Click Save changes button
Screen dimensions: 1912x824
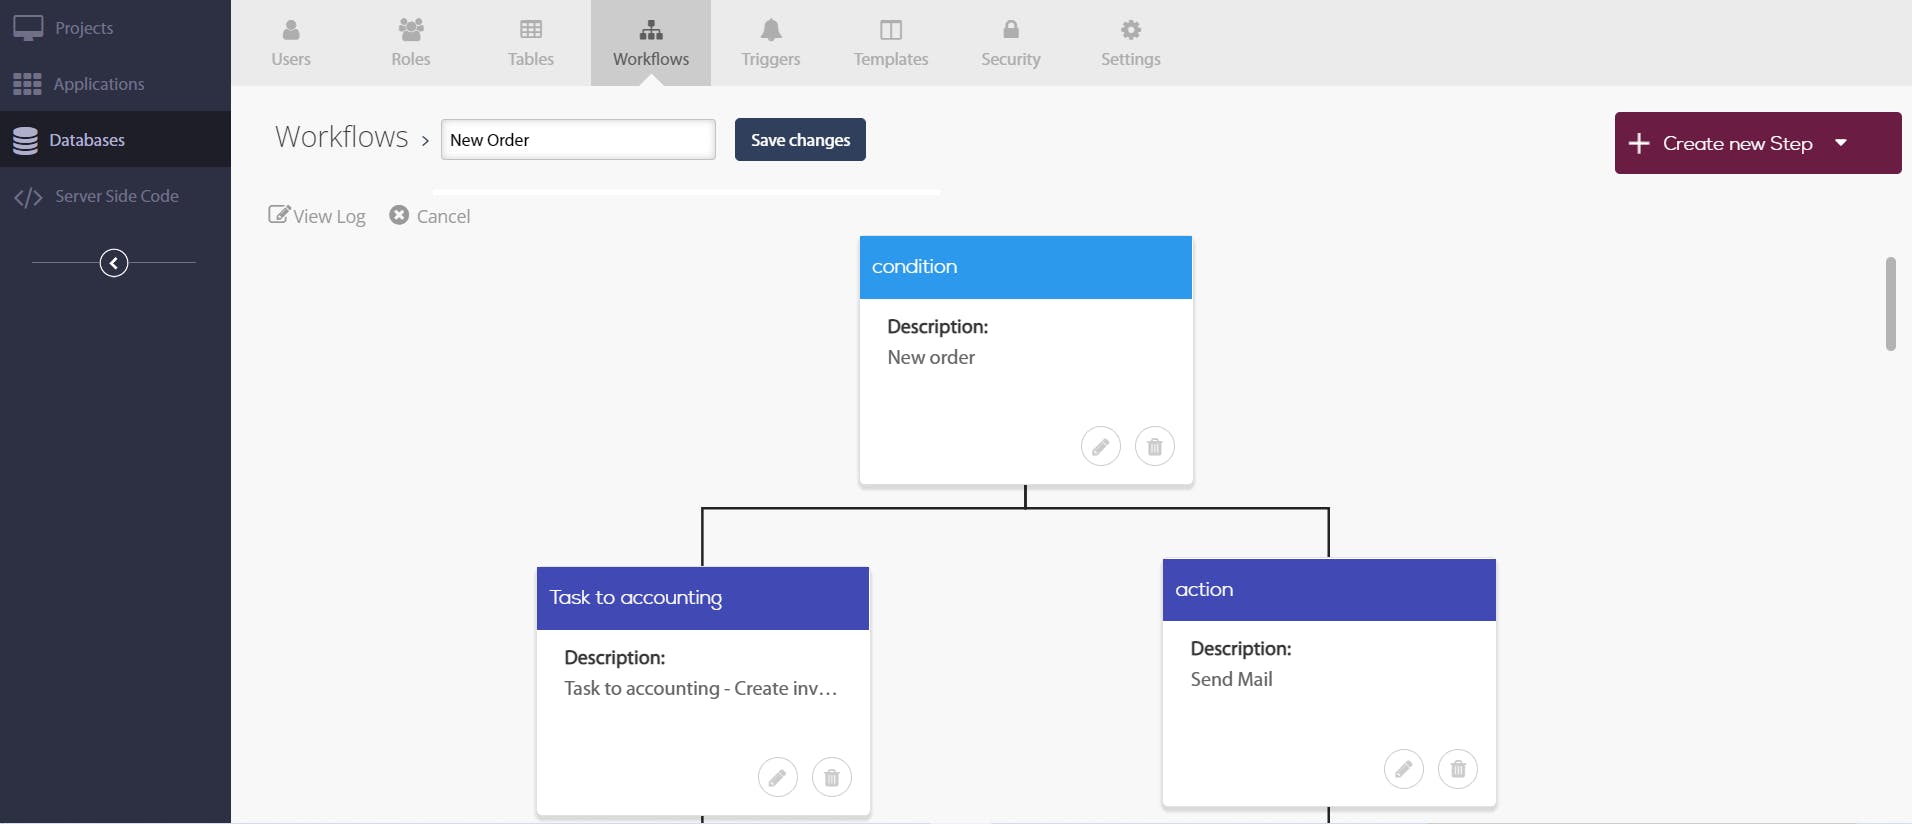pos(800,140)
